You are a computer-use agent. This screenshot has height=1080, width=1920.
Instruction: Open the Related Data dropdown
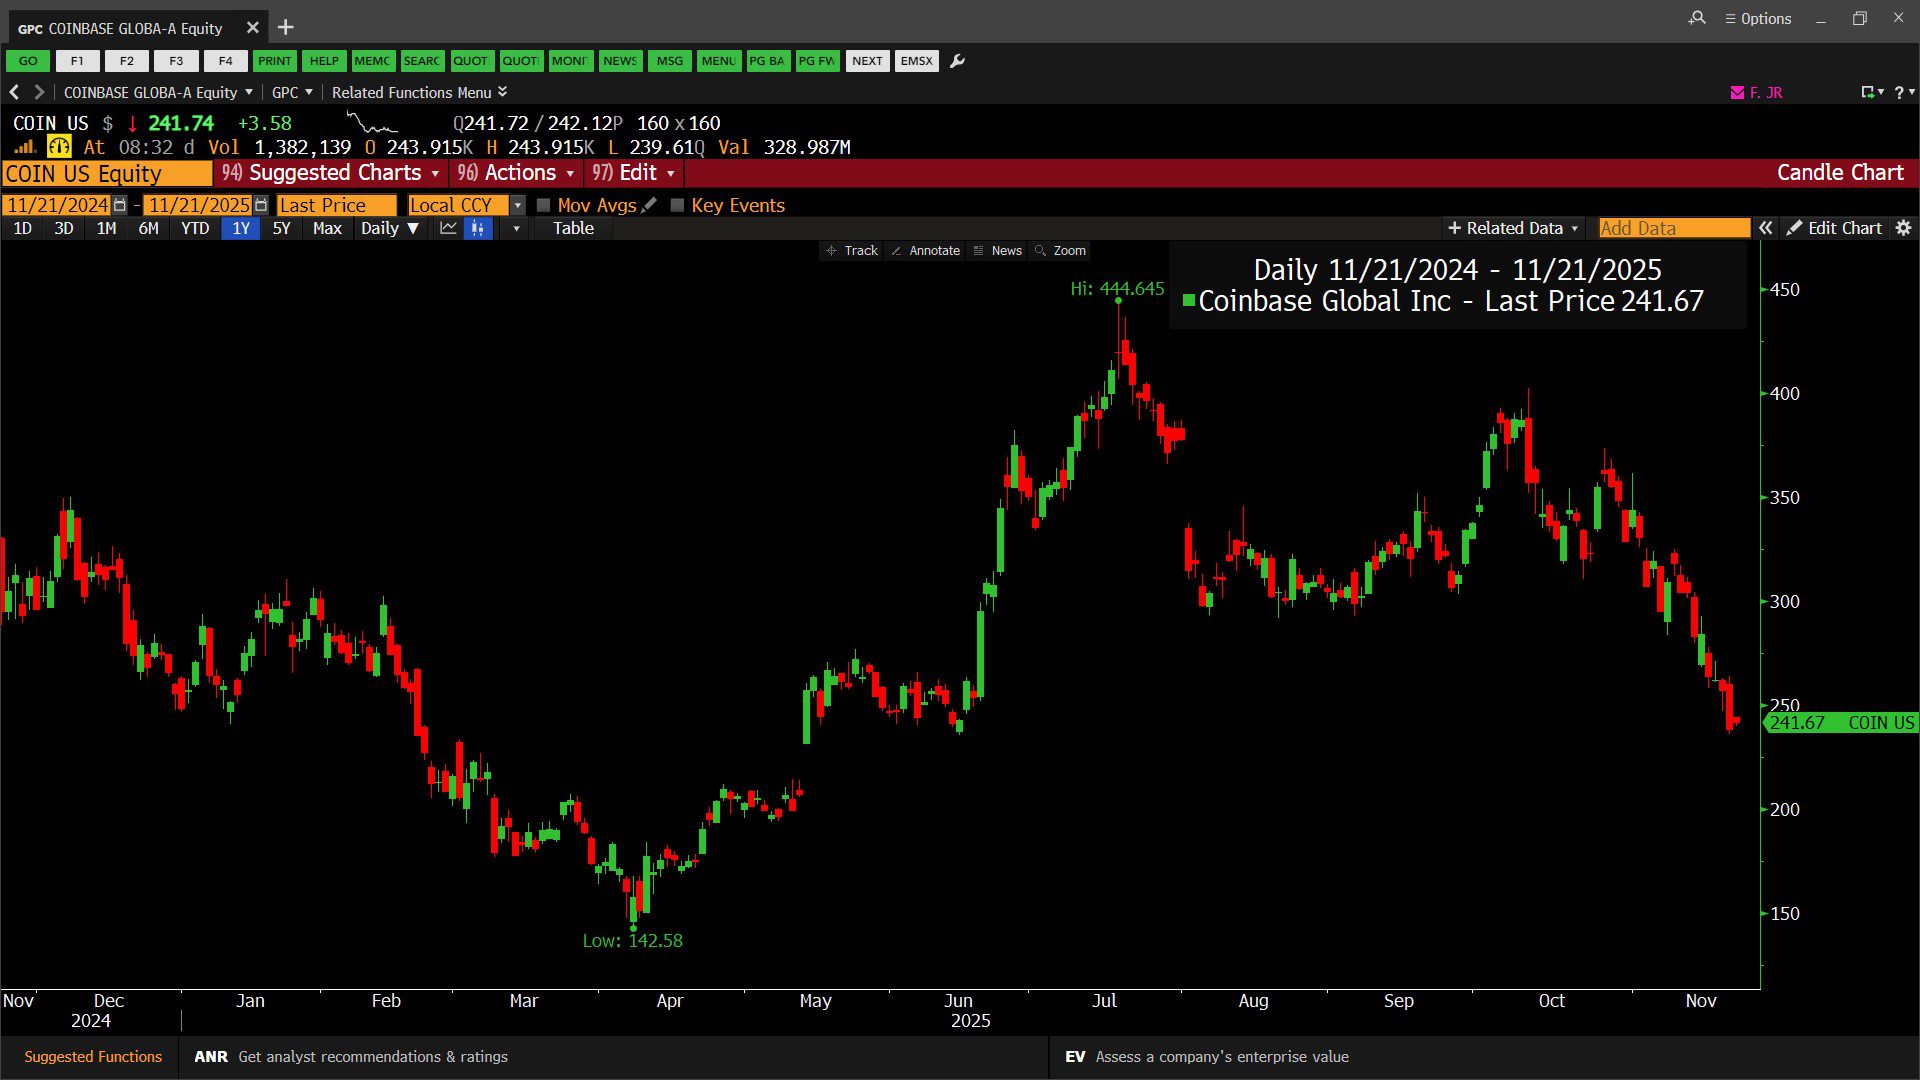(1513, 228)
